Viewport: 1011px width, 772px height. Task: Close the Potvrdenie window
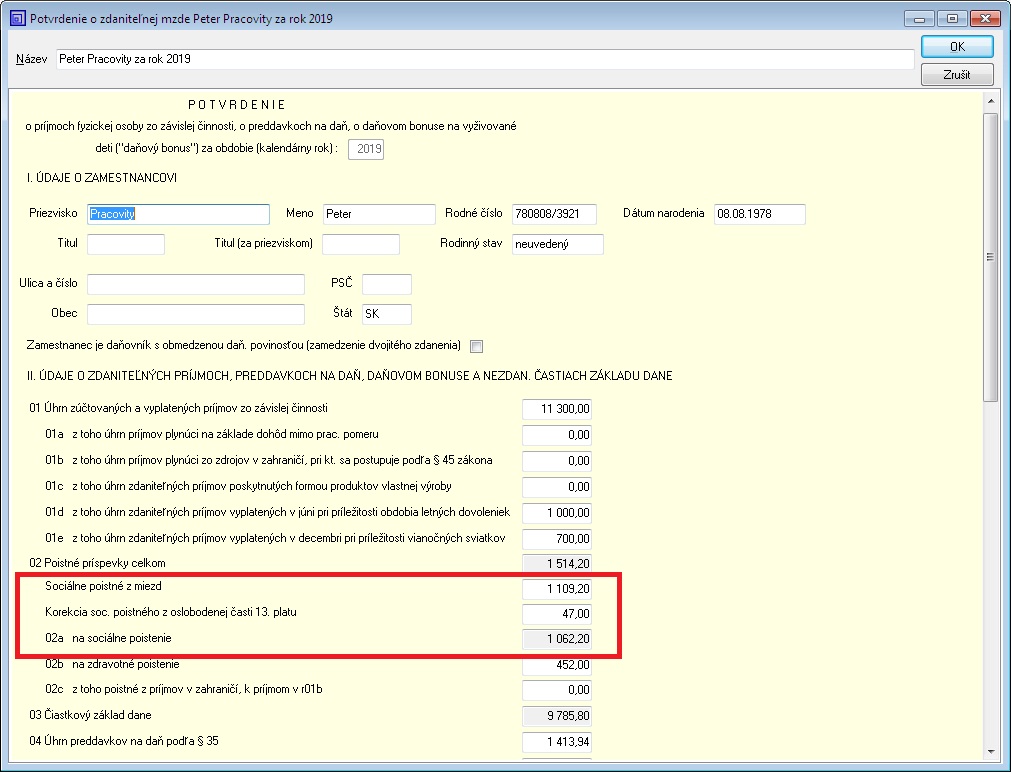coord(985,19)
